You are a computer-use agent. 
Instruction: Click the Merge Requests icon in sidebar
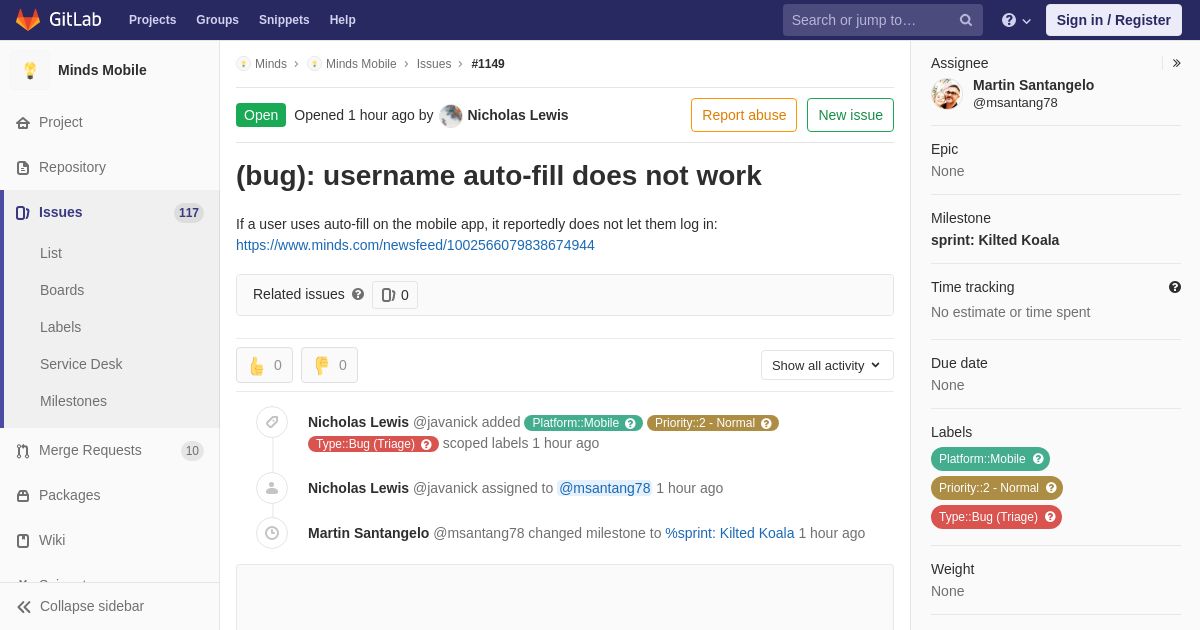(x=23, y=450)
